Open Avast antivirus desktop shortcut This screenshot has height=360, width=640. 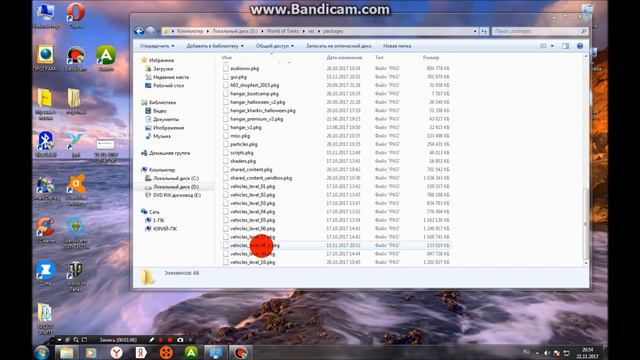coord(76,190)
